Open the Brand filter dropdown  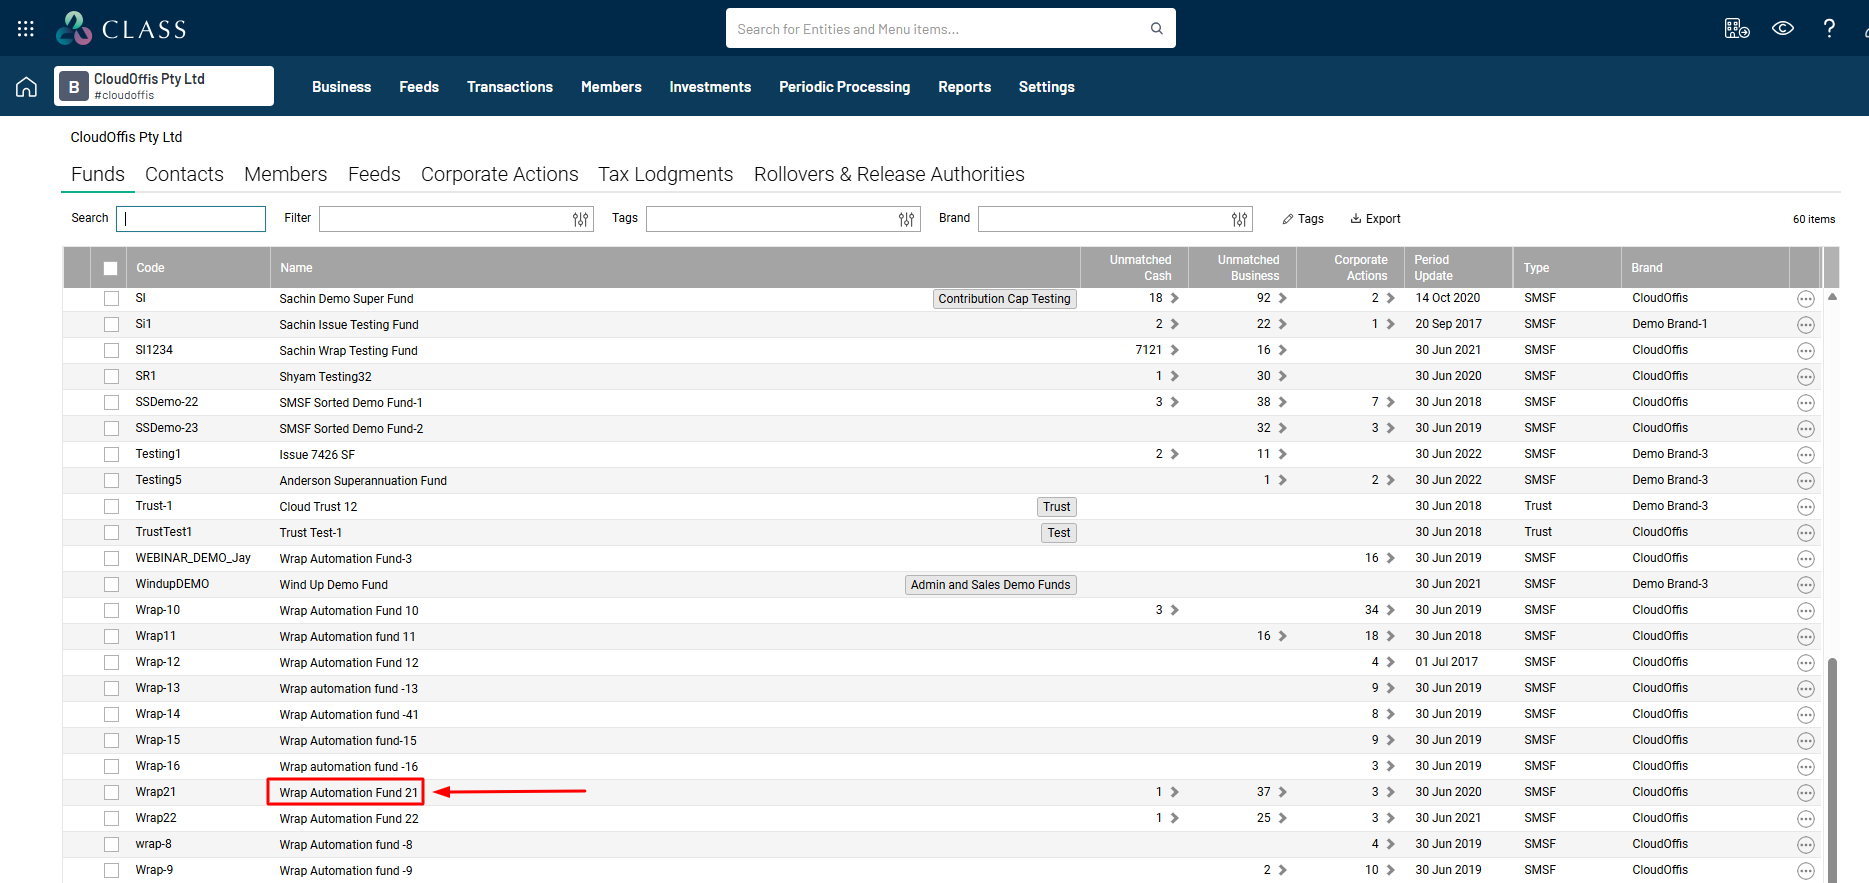click(1239, 219)
